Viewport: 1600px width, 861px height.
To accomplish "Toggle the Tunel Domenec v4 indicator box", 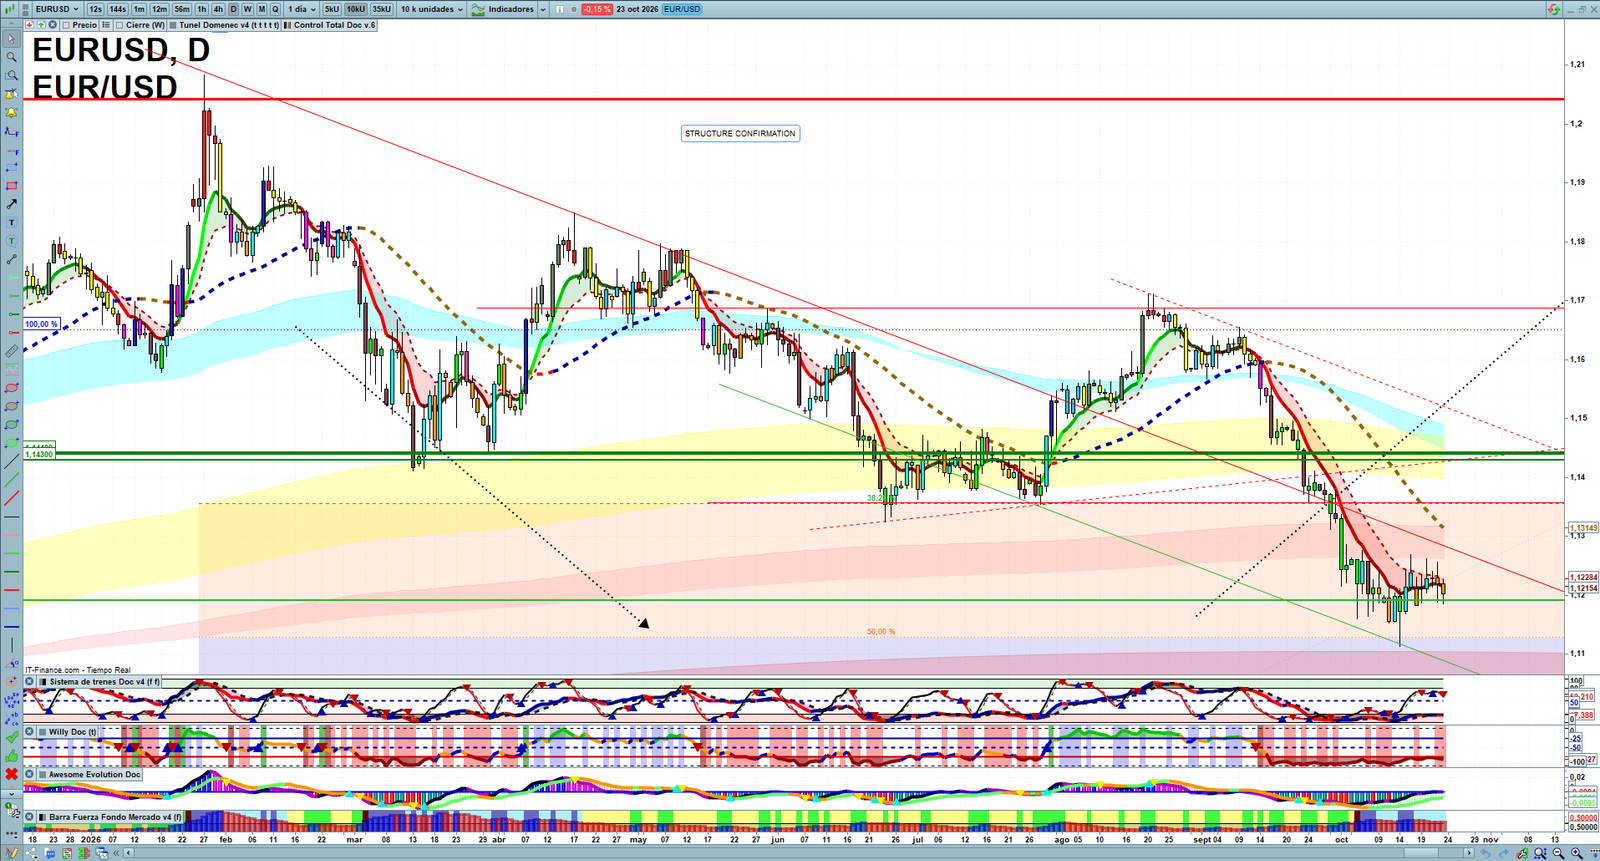I will coord(173,25).
